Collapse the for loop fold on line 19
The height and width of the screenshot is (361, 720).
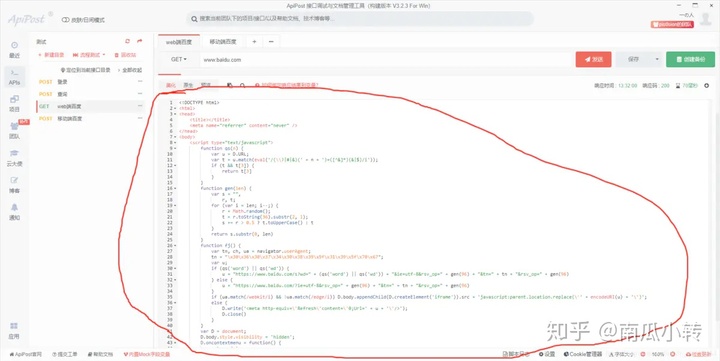(x=175, y=205)
